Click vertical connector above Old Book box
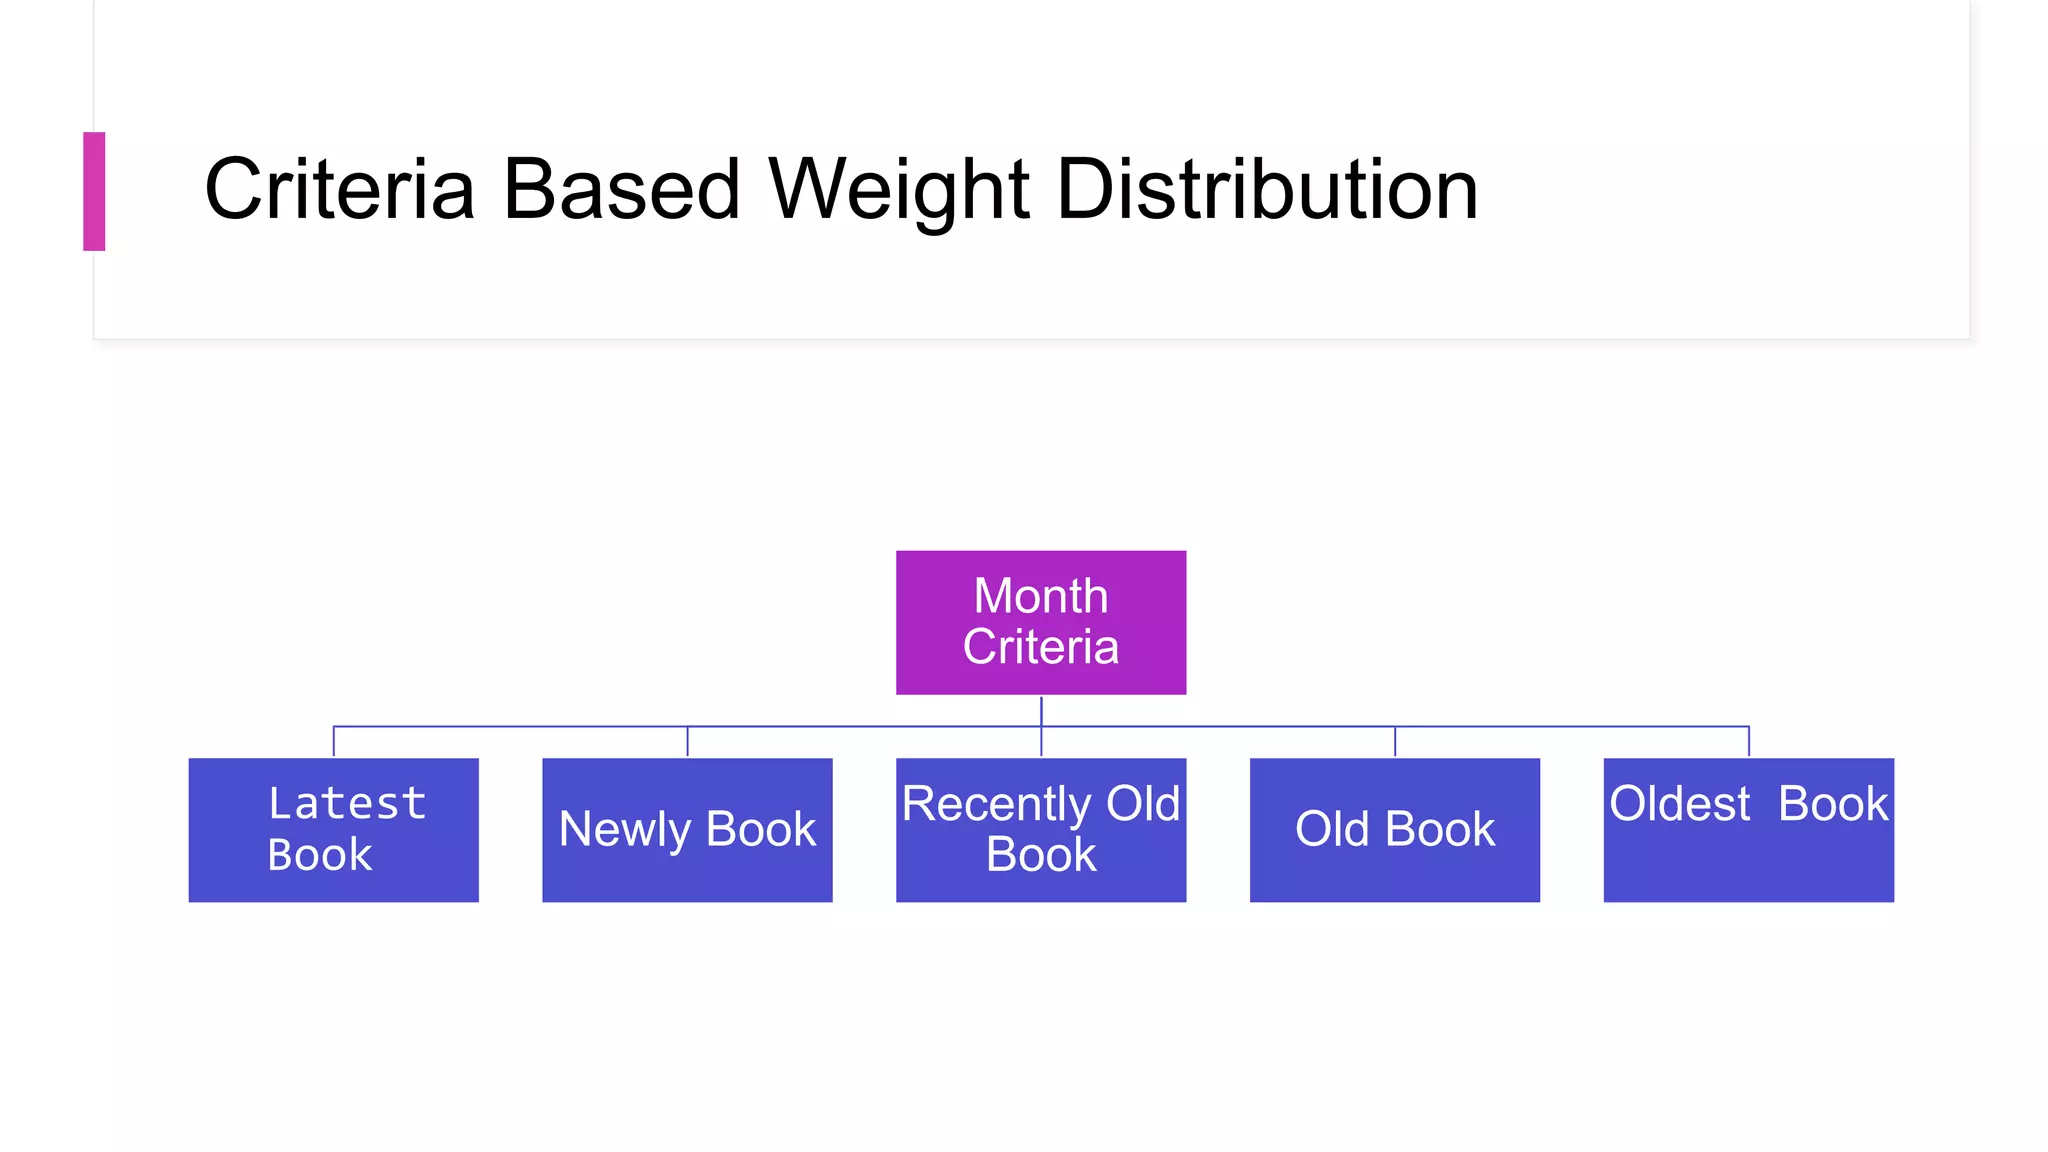2048x1152 pixels. pos(1395,742)
